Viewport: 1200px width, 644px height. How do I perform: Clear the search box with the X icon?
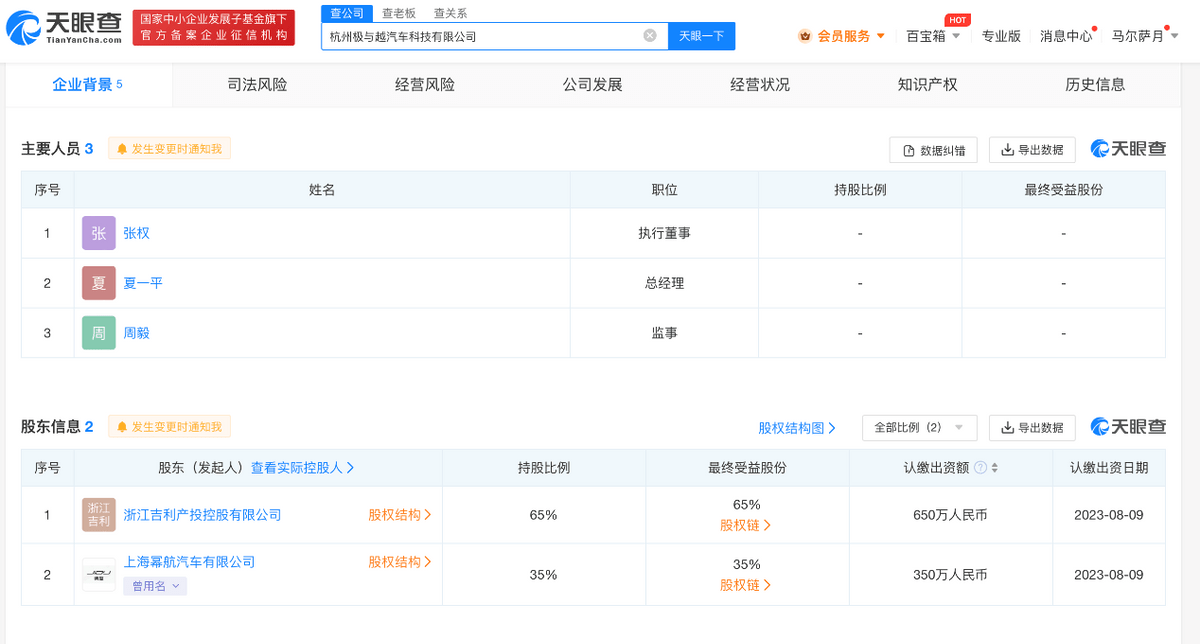tap(649, 36)
